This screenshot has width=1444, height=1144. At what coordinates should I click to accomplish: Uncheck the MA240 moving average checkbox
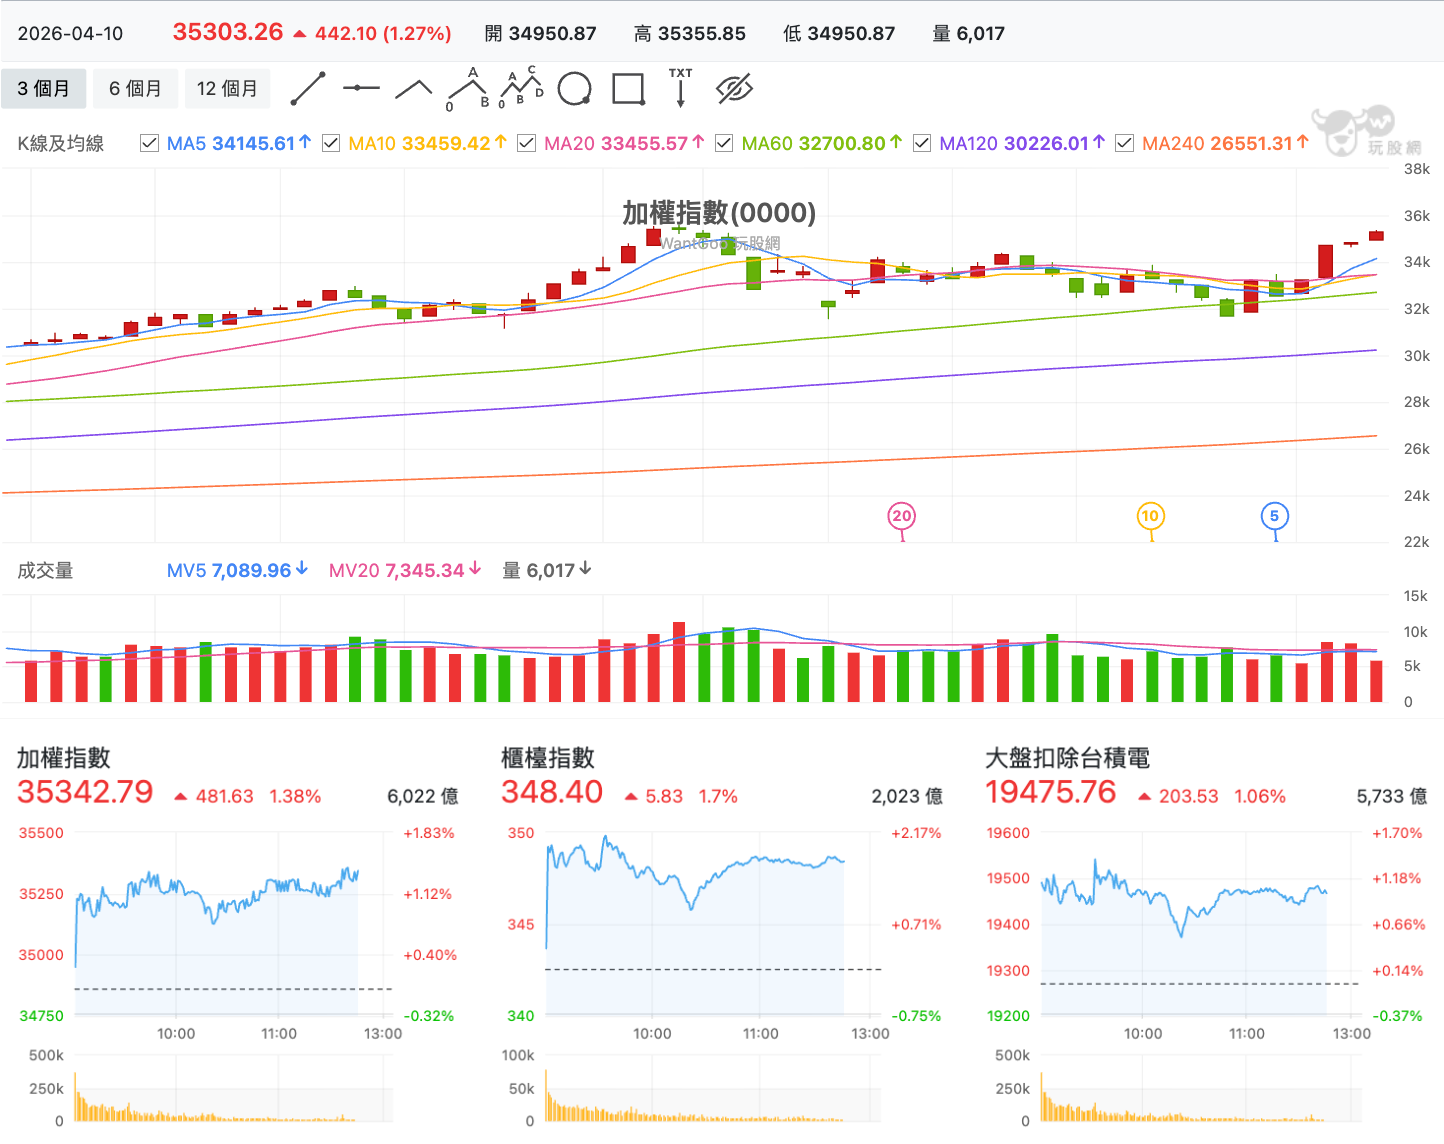pyautogui.click(x=1124, y=143)
